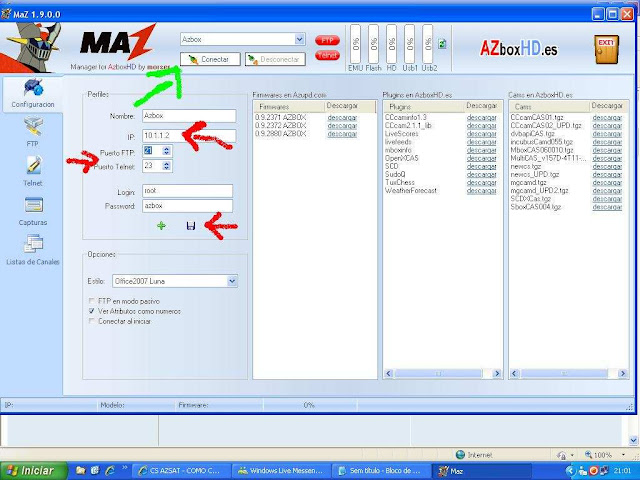This screenshot has height=480, width=640.
Task: Select the dvbapiCAS.tgz cam row
Action: pos(533,134)
